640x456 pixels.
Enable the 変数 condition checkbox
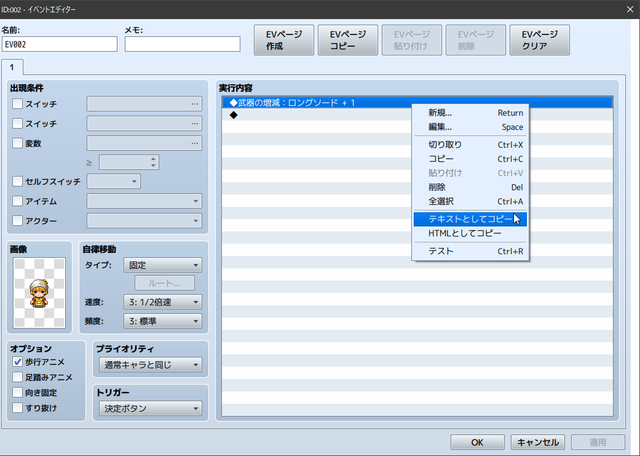(x=17, y=143)
